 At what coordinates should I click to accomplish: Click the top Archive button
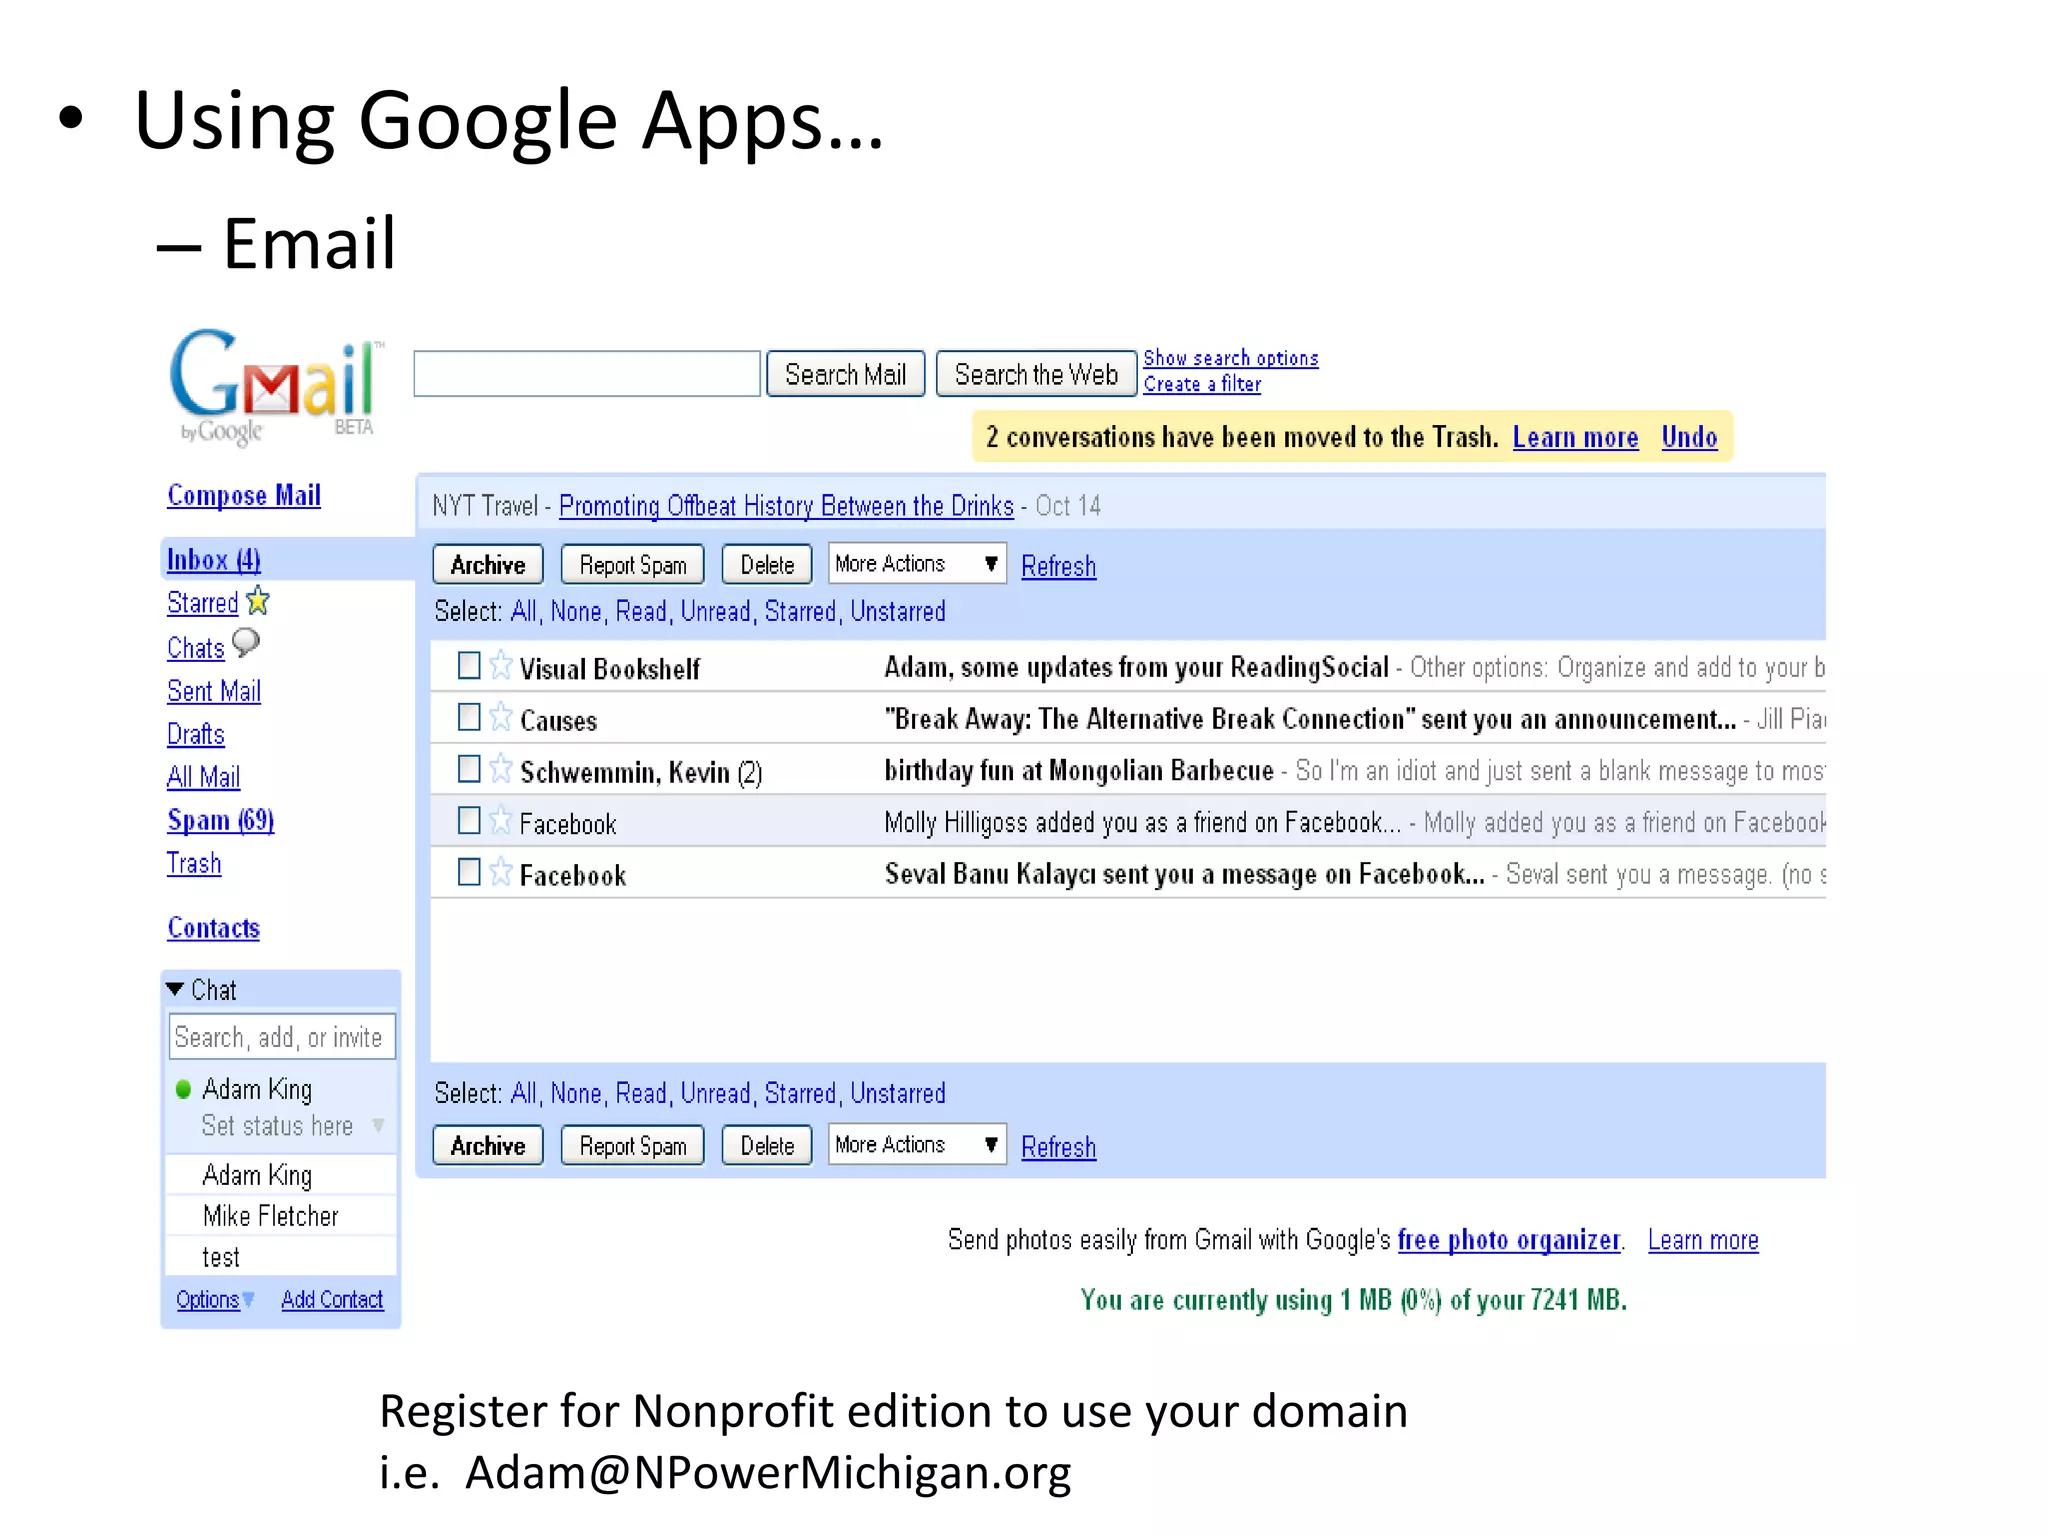coord(488,565)
